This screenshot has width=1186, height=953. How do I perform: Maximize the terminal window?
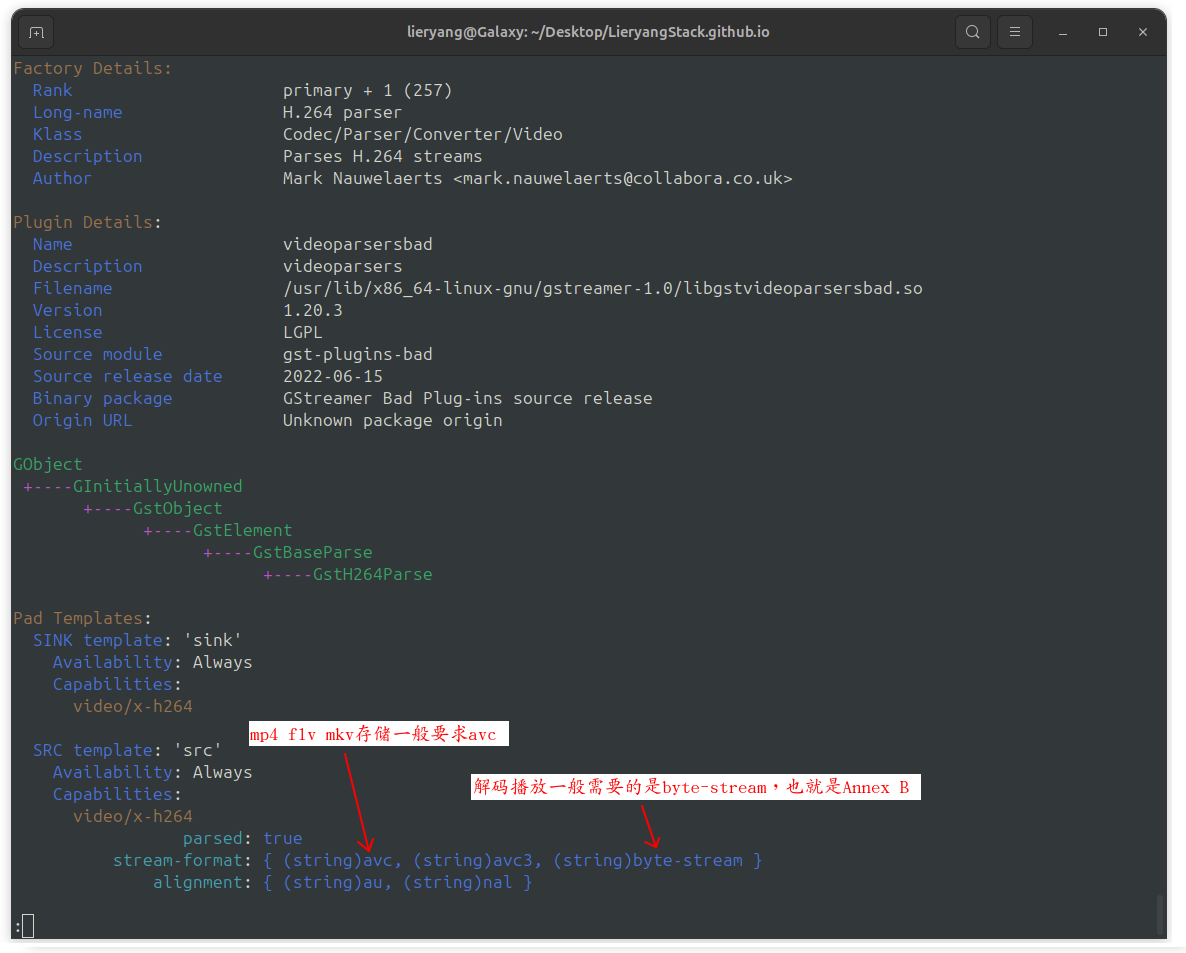1103,33
